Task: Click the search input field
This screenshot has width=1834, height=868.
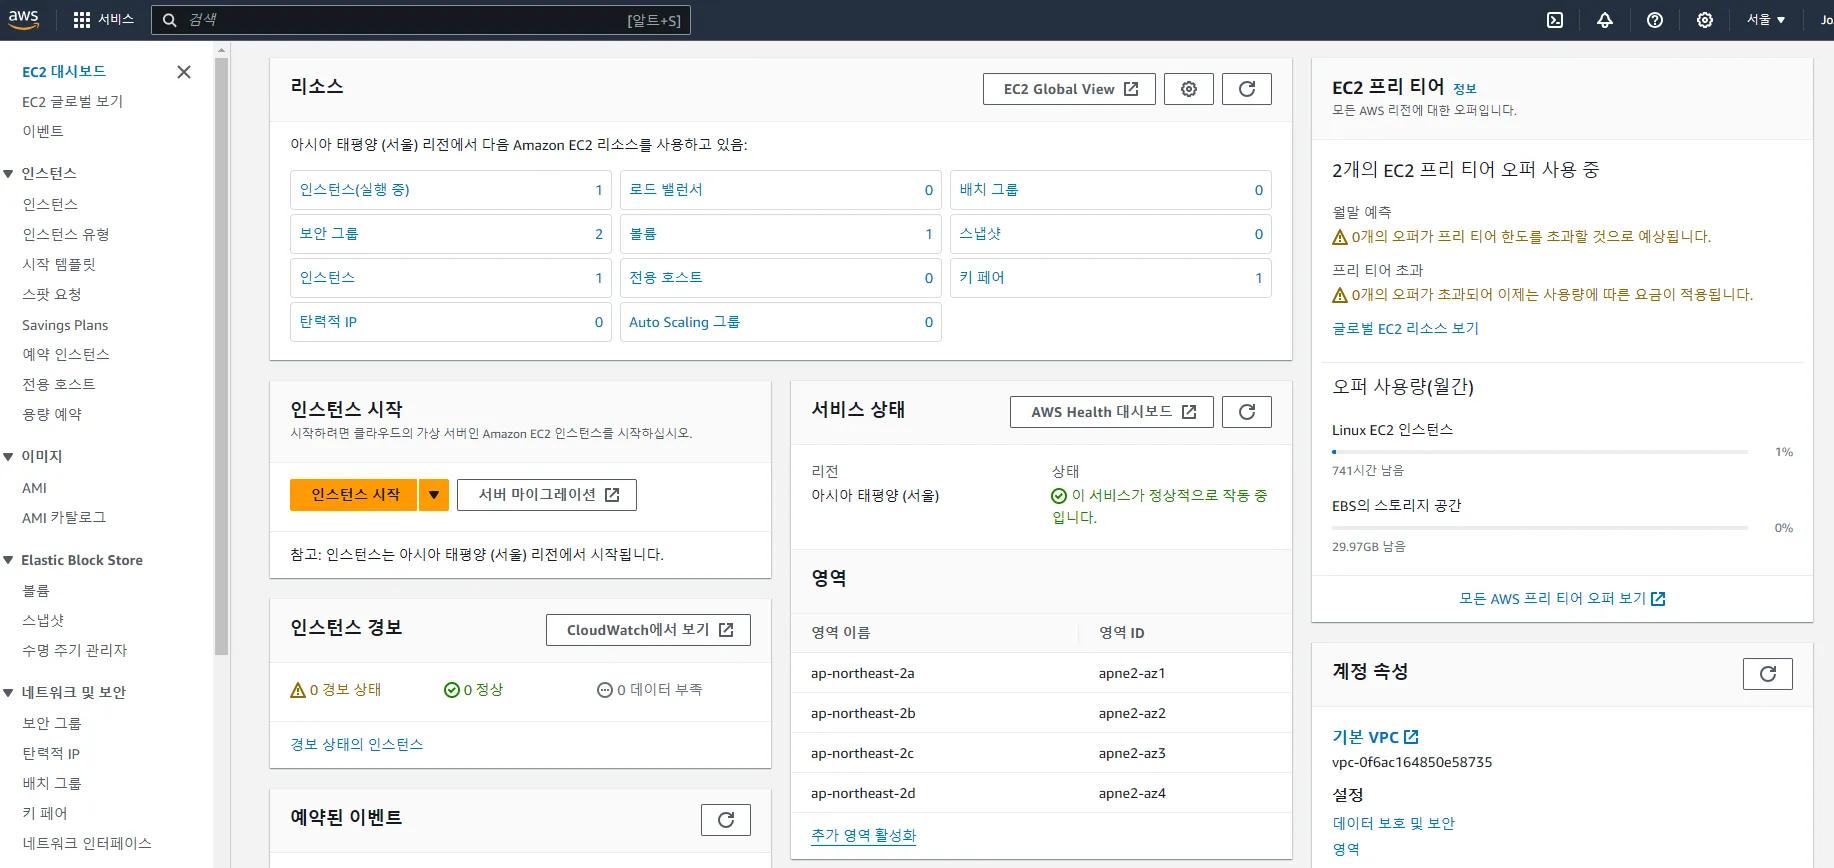Action: [421, 20]
